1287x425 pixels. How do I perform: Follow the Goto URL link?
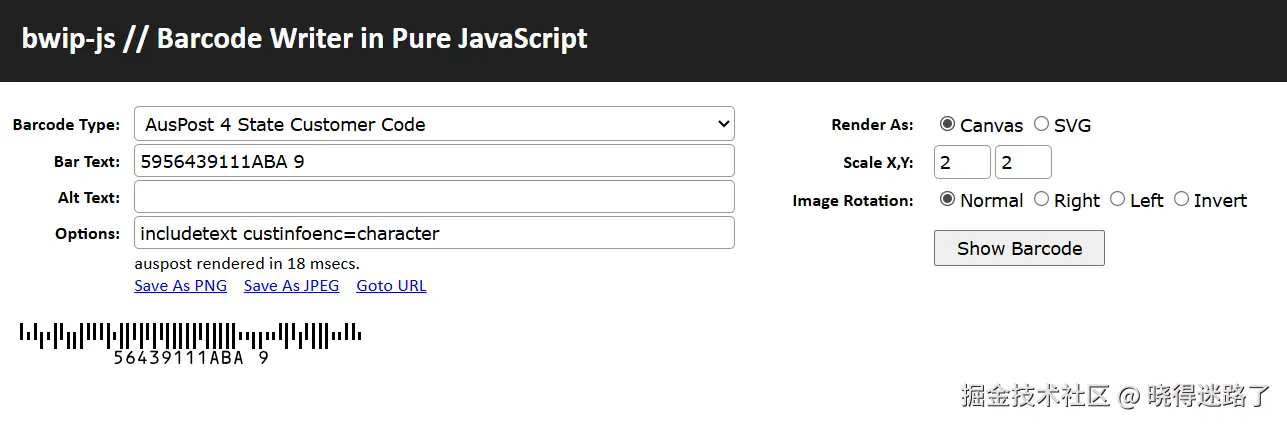point(391,285)
